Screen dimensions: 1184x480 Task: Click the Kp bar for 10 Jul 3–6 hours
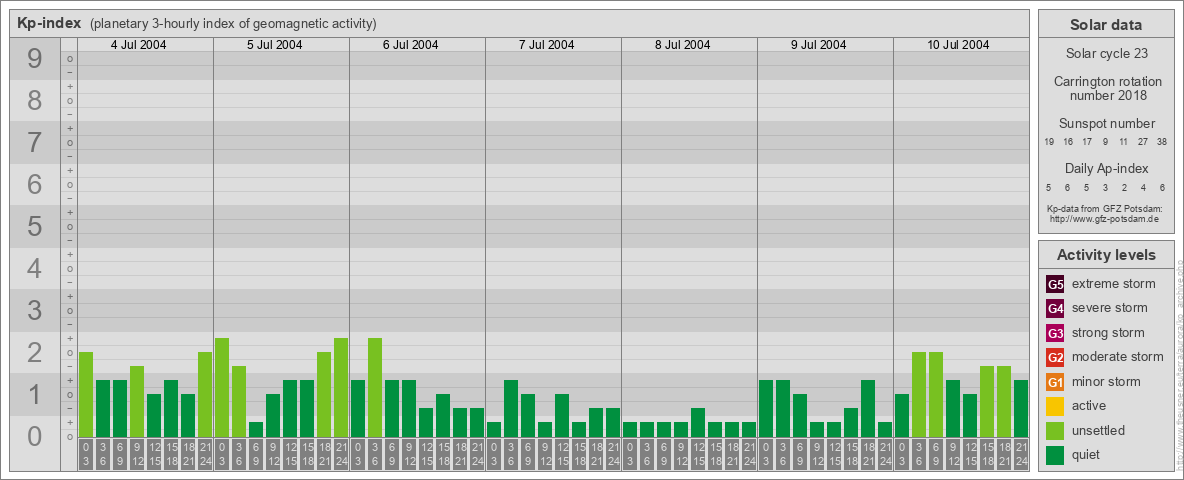[919, 394]
